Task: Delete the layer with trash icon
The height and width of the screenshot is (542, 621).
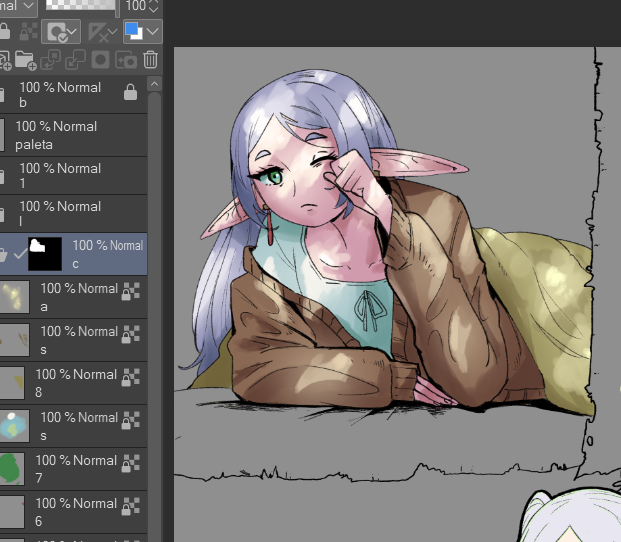Action: [x=150, y=60]
